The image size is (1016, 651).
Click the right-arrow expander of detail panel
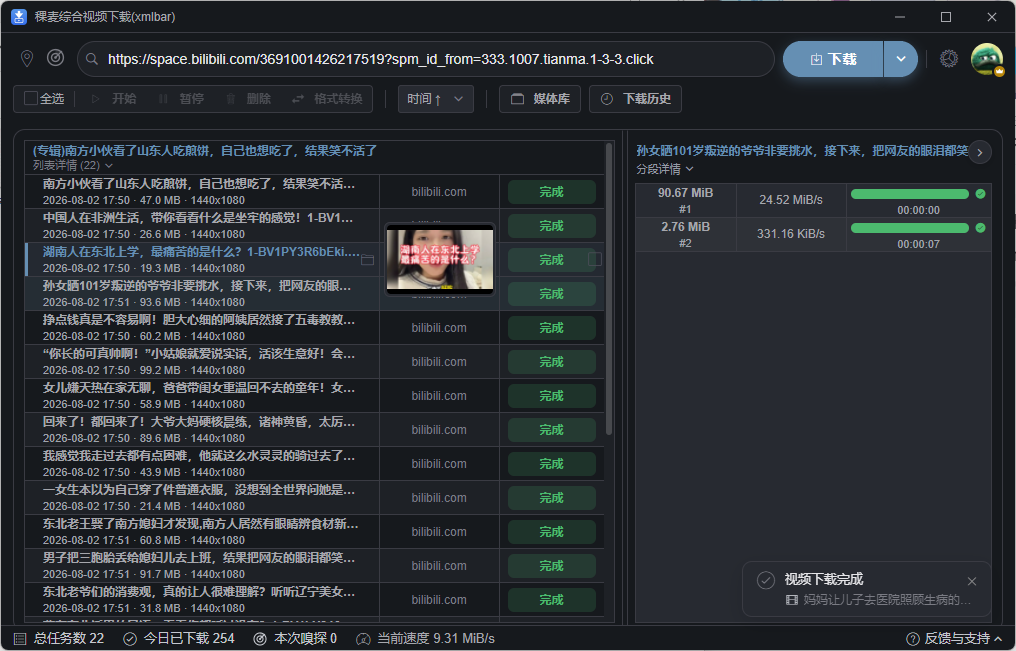click(x=980, y=153)
